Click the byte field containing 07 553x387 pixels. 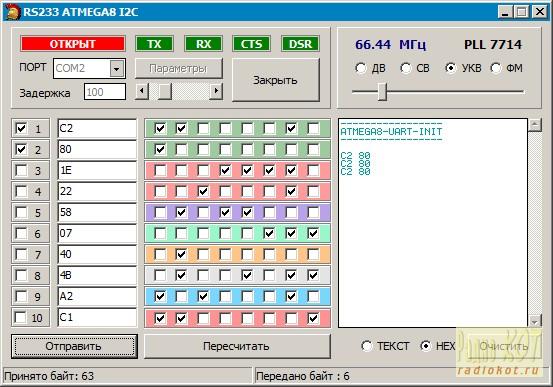[97, 233]
